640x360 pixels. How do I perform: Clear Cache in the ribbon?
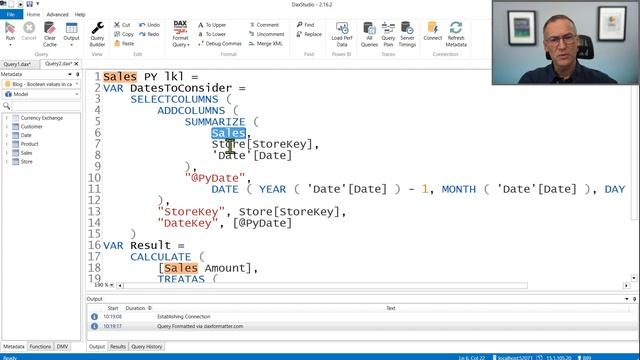[x=50, y=34]
